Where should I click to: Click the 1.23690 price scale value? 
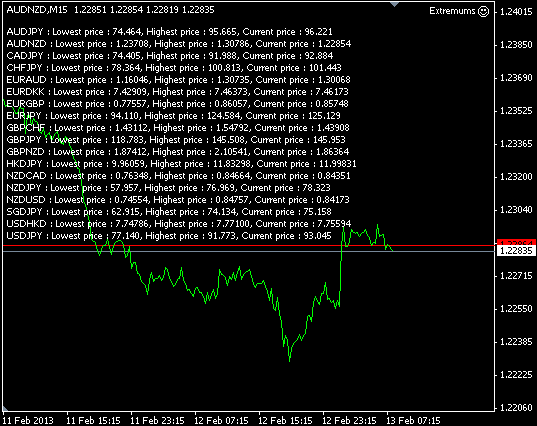click(x=516, y=78)
